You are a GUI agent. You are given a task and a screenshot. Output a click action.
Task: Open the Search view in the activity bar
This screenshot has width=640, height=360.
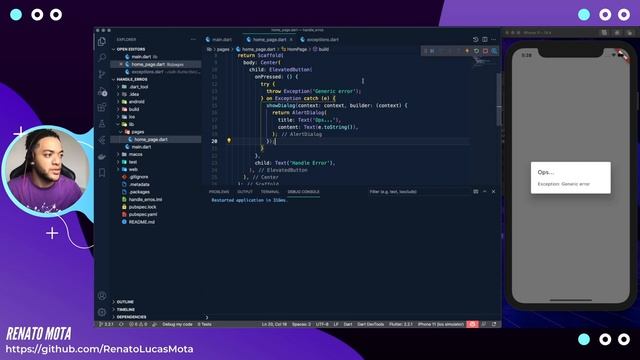(x=102, y=58)
